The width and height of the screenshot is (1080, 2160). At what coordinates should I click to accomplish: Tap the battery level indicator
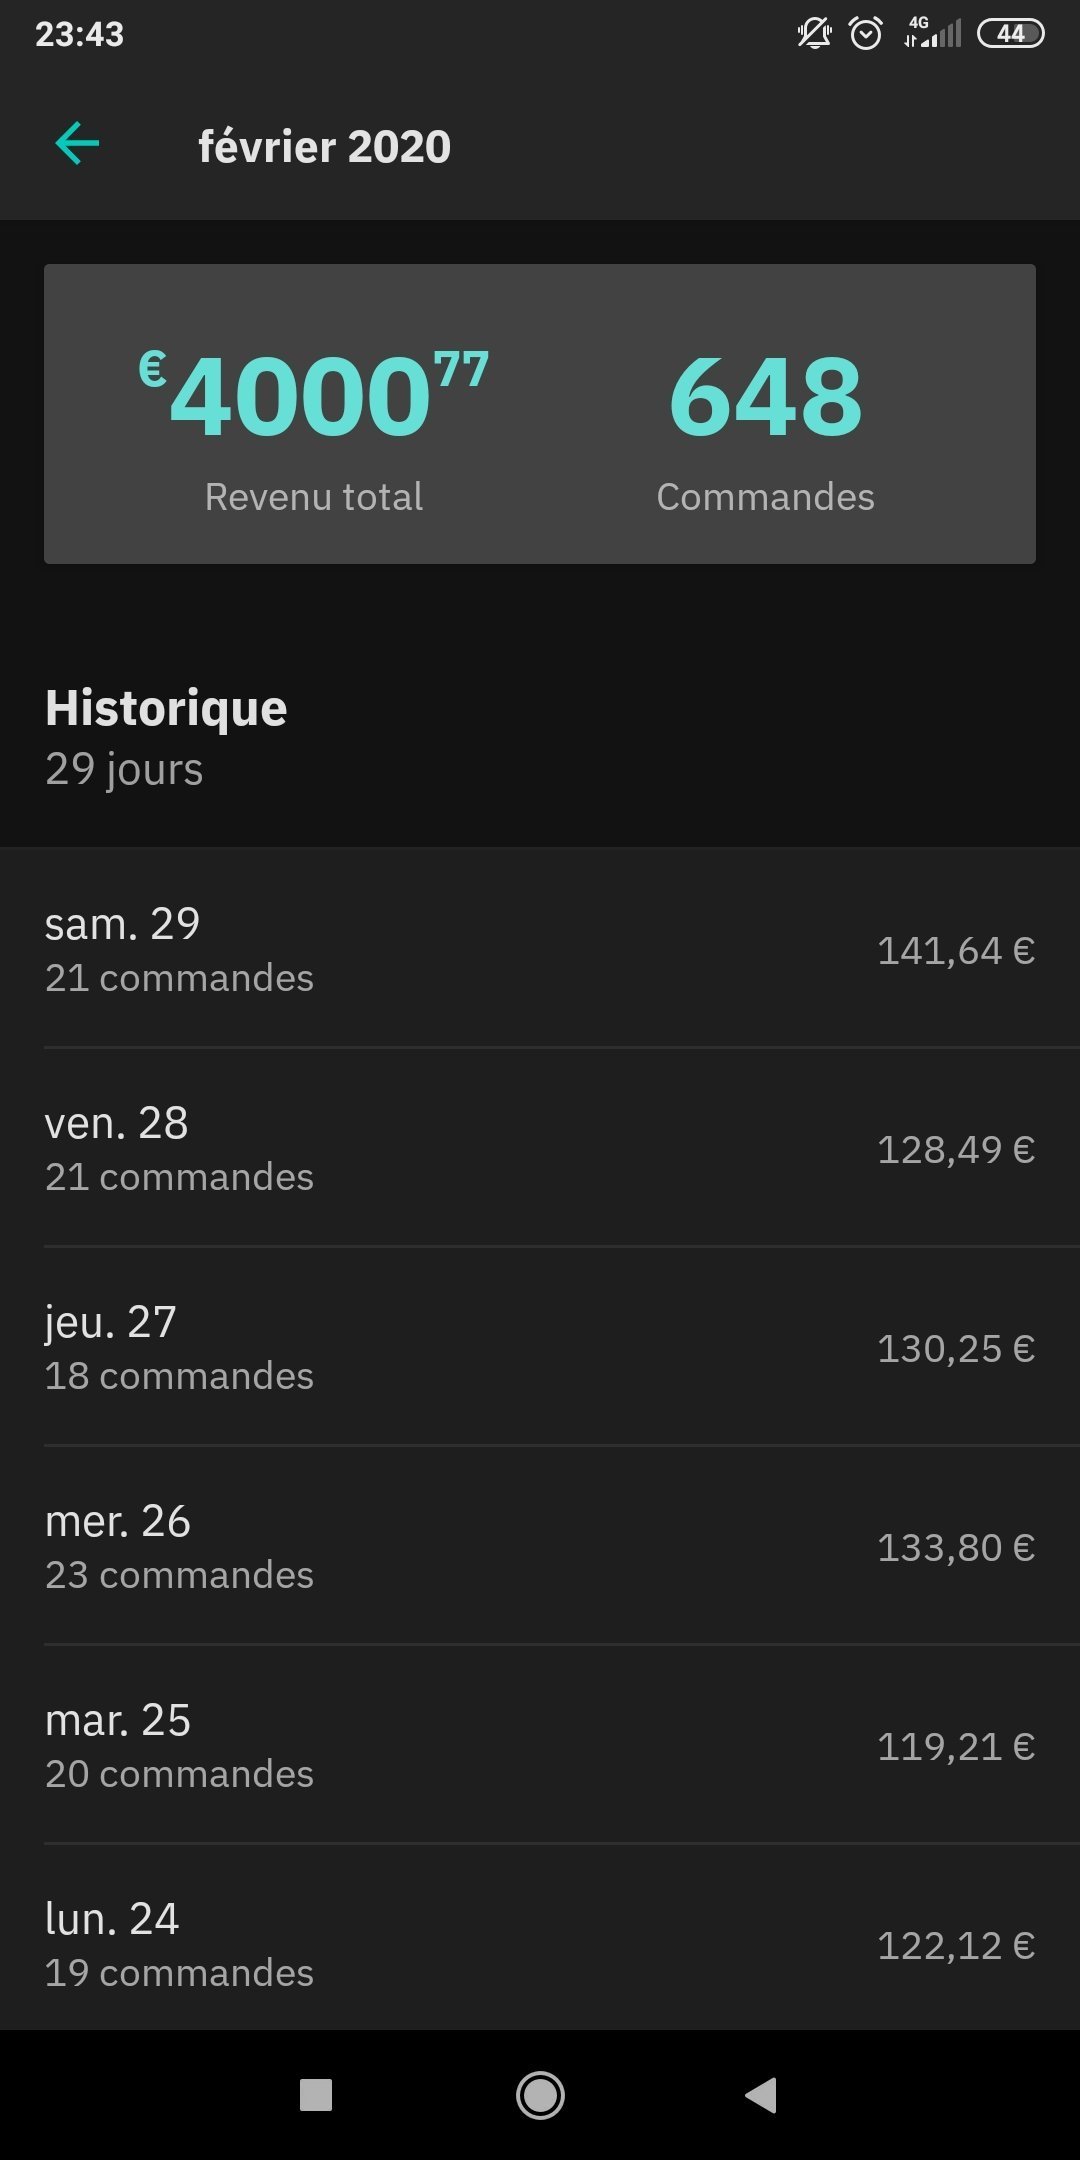tap(1010, 34)
